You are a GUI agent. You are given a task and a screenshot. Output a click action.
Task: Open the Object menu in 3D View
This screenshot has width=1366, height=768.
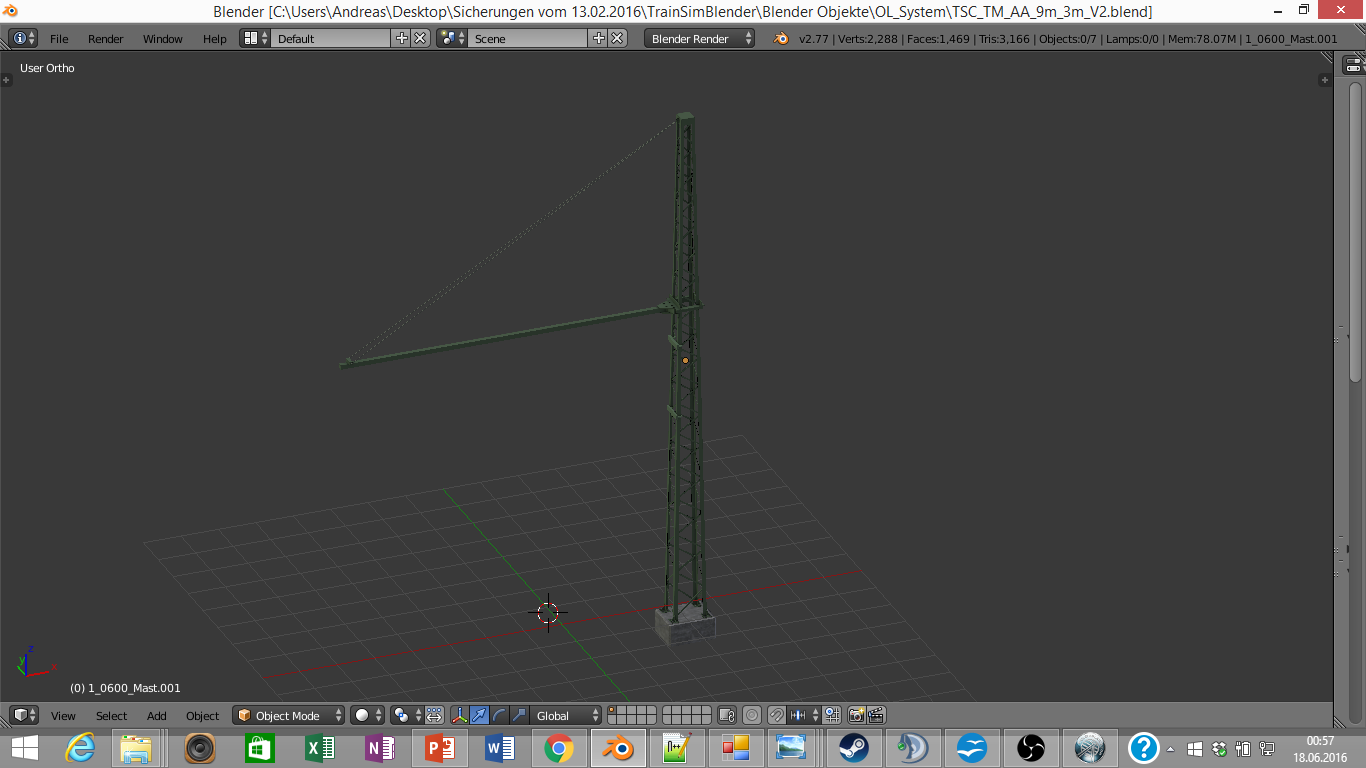pos(203,716)
